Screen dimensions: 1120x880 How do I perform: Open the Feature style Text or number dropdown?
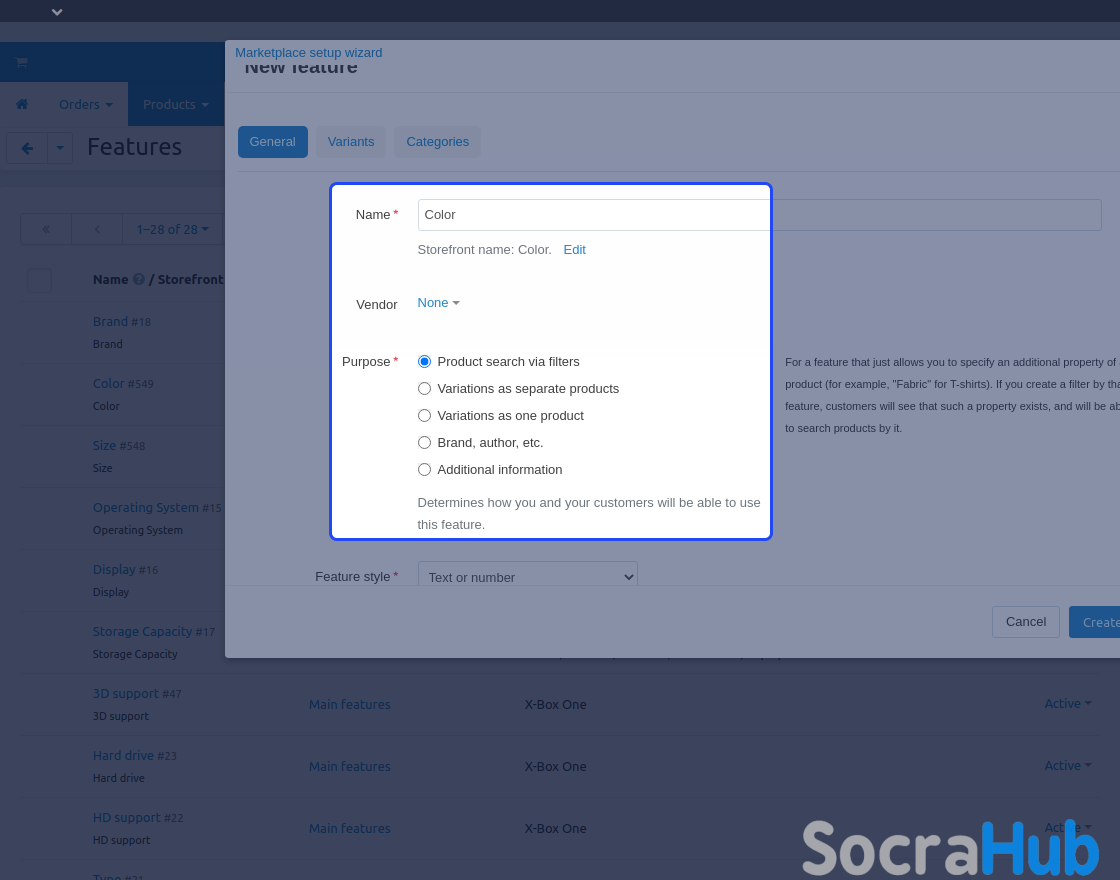[528, 575]
